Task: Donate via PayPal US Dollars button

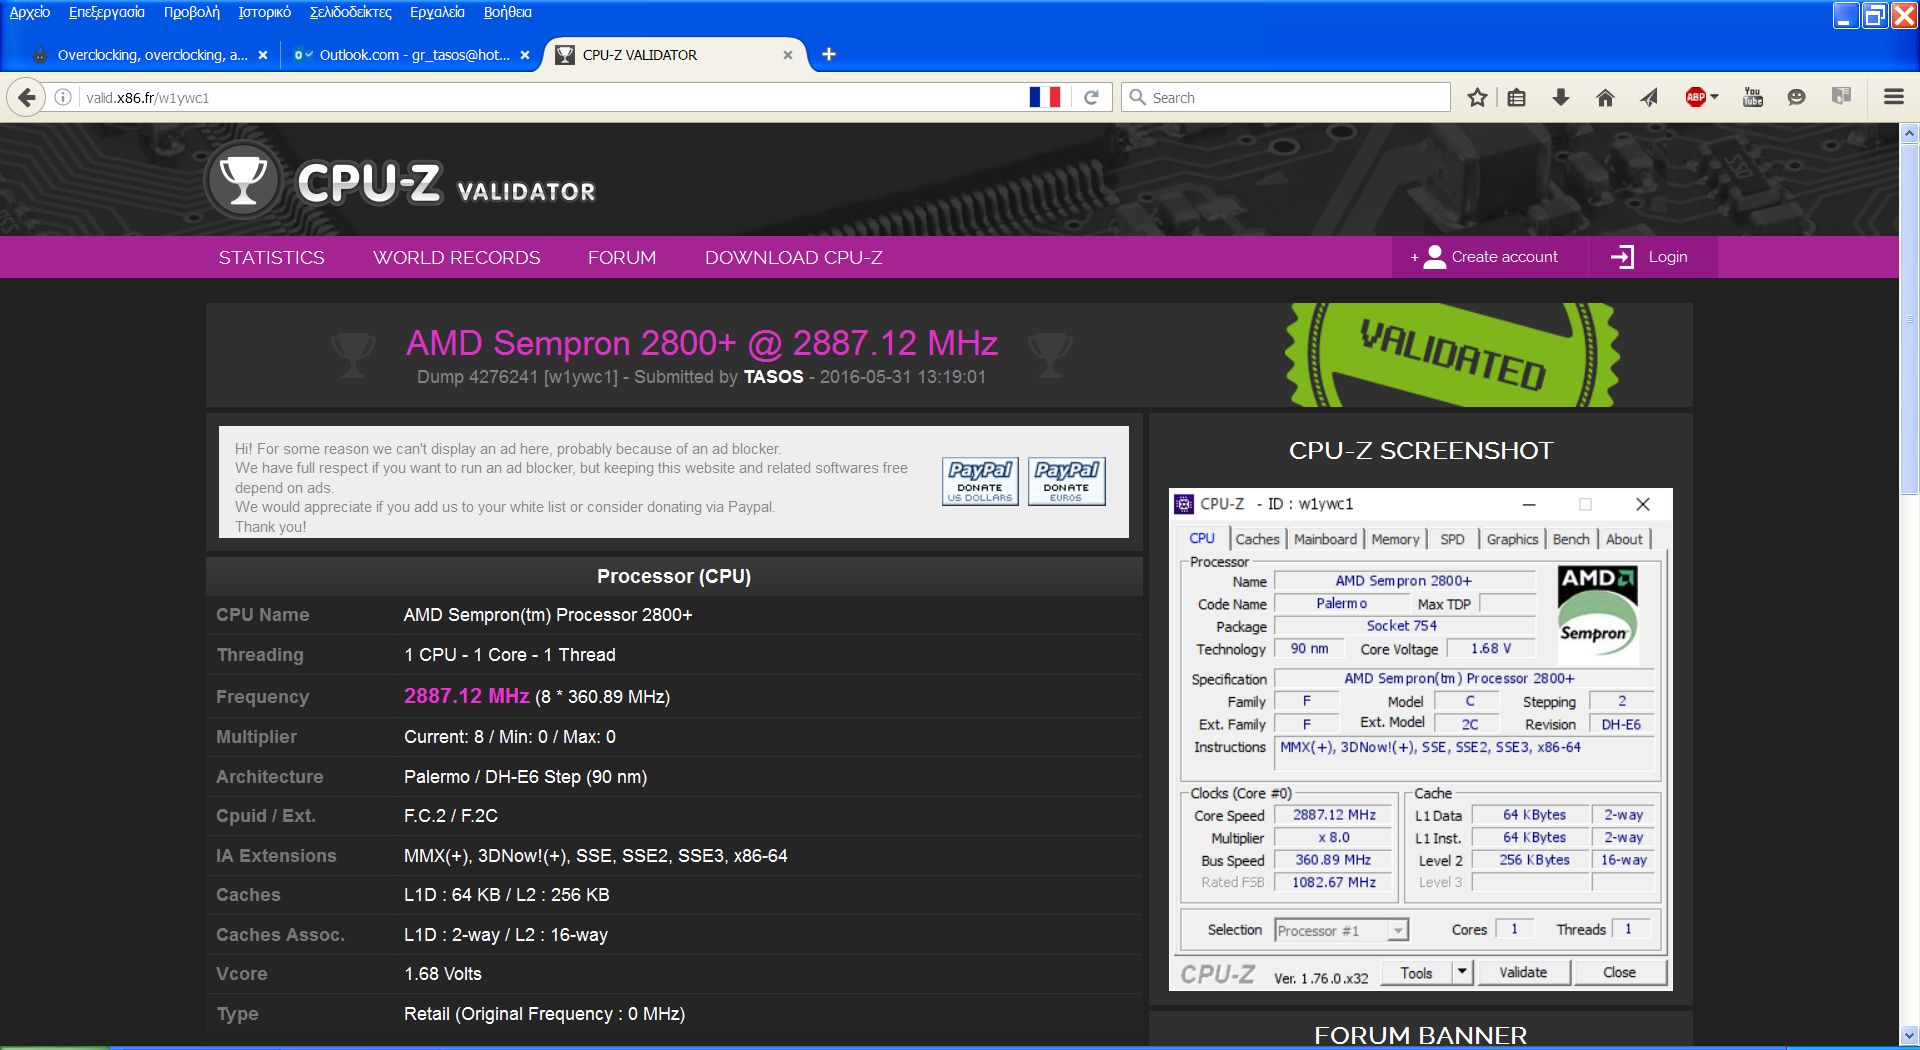Action: pos(980,481)
